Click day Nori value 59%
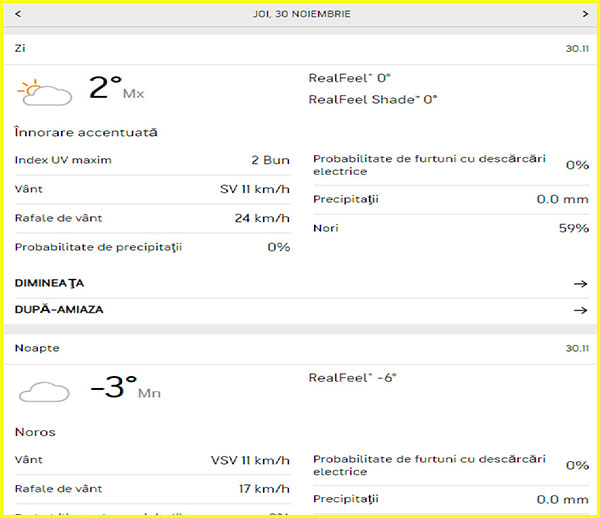600x518 pixels. [574, 228]
